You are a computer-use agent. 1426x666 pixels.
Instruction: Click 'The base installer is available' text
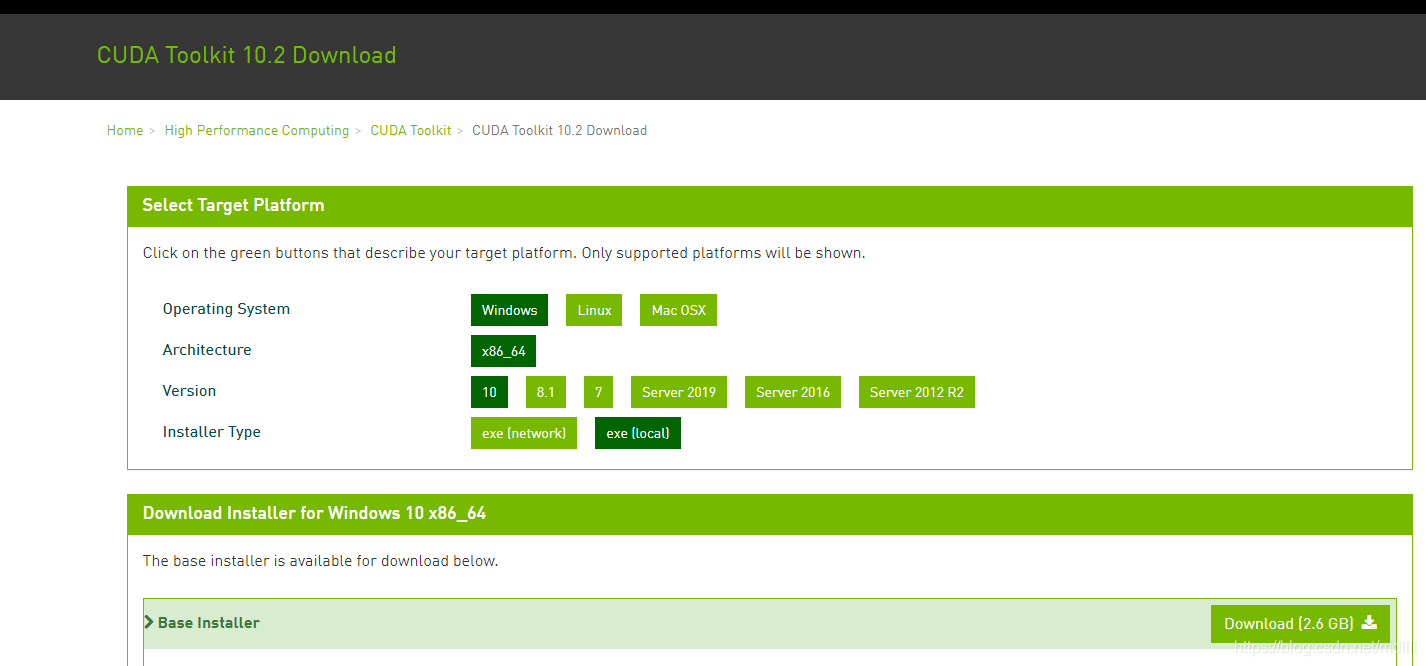pos(320,561)
